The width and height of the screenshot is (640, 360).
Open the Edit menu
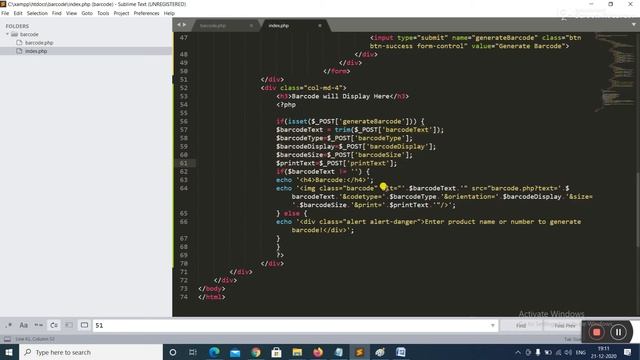point(18,13)
